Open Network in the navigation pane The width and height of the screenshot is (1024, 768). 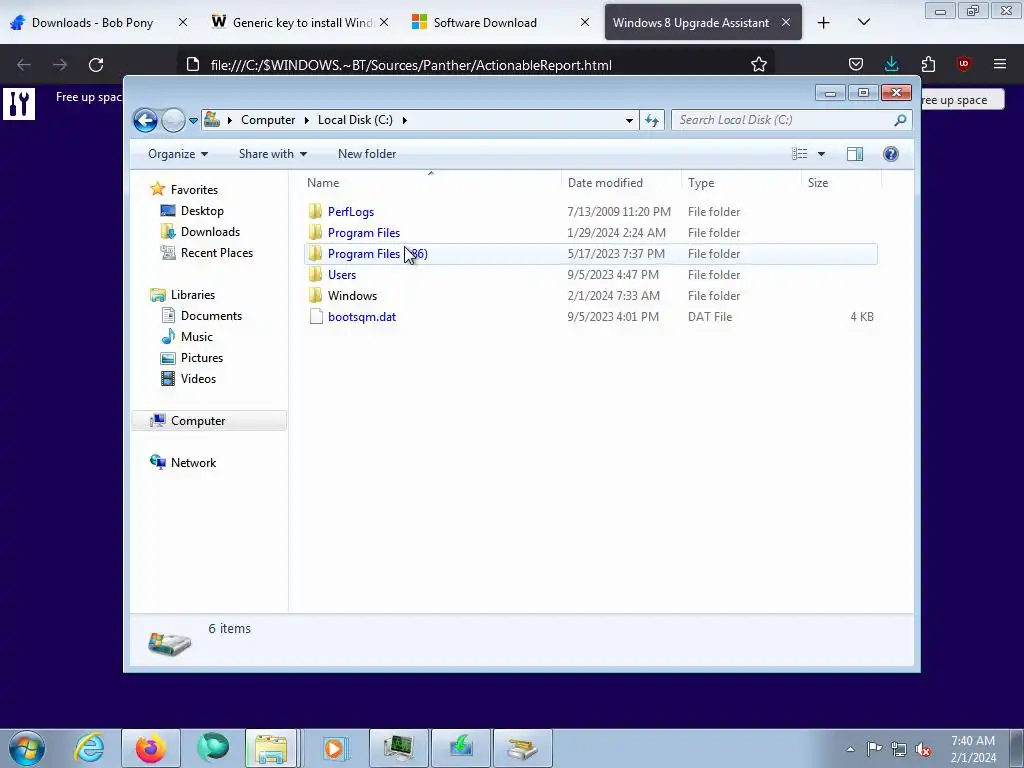click(x=193, y=463)
